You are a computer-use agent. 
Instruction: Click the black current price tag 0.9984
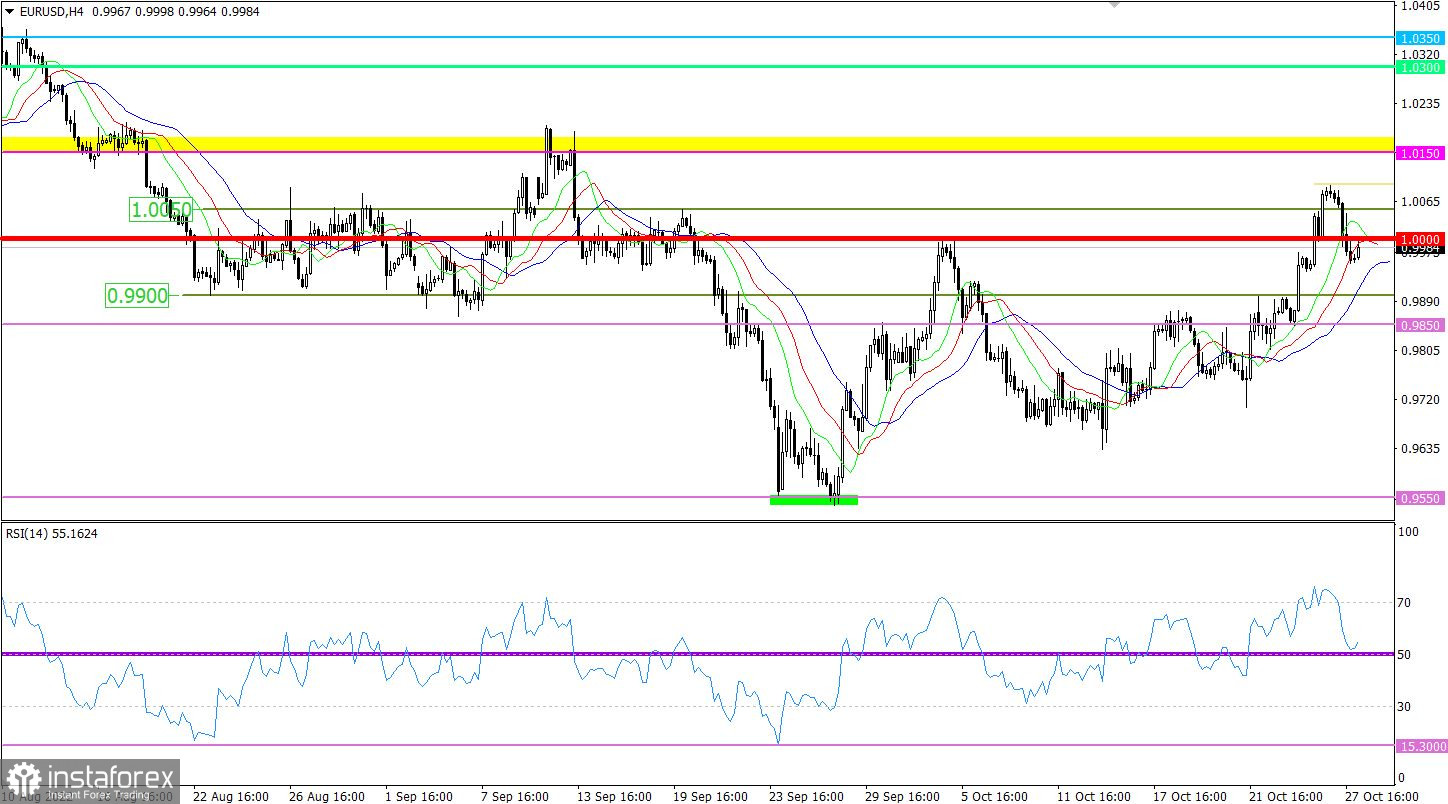click(x=1422, y=250)
